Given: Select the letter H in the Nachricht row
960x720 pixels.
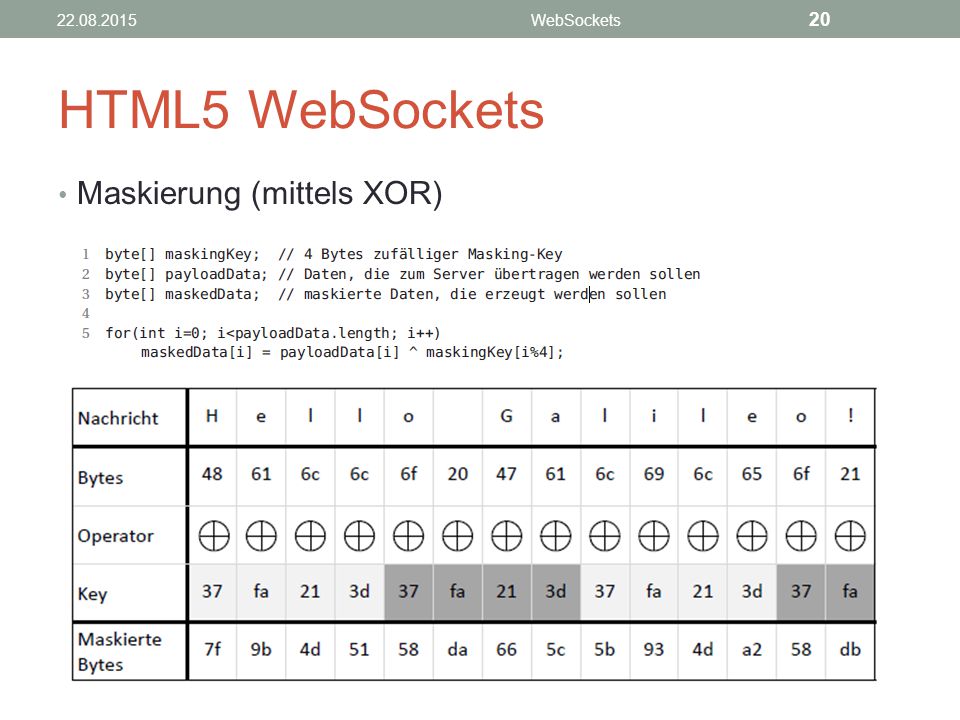Looking at the screenshot, I should point(212,416).
